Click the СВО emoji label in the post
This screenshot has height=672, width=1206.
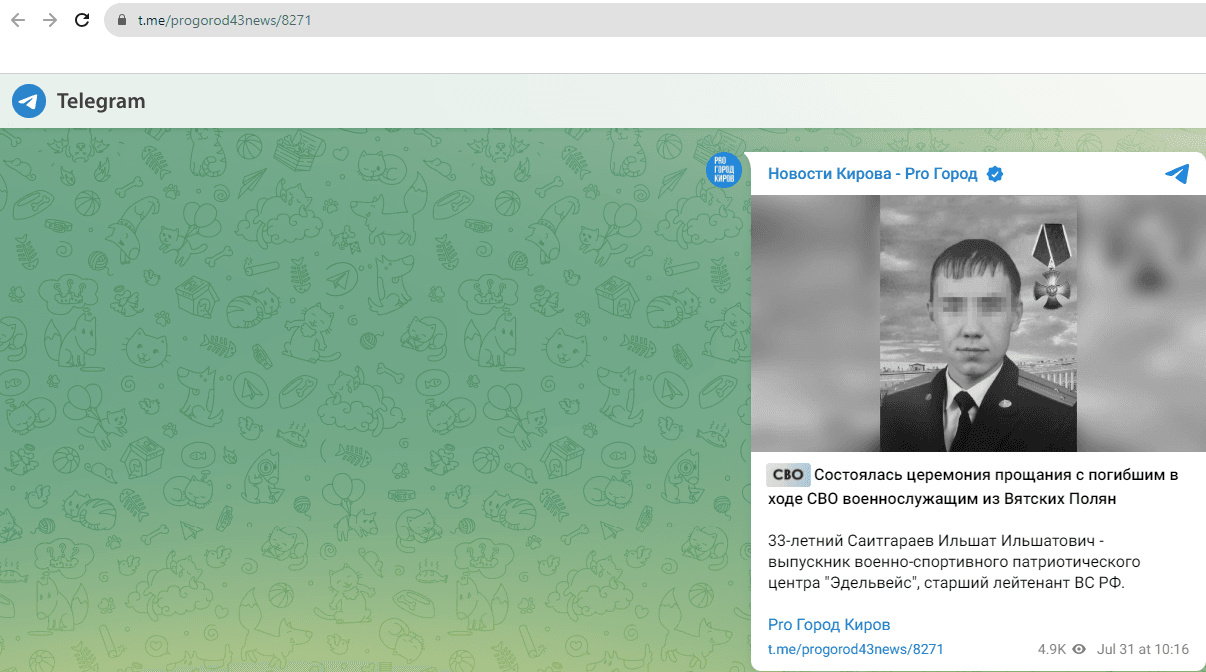click(788, 475)
